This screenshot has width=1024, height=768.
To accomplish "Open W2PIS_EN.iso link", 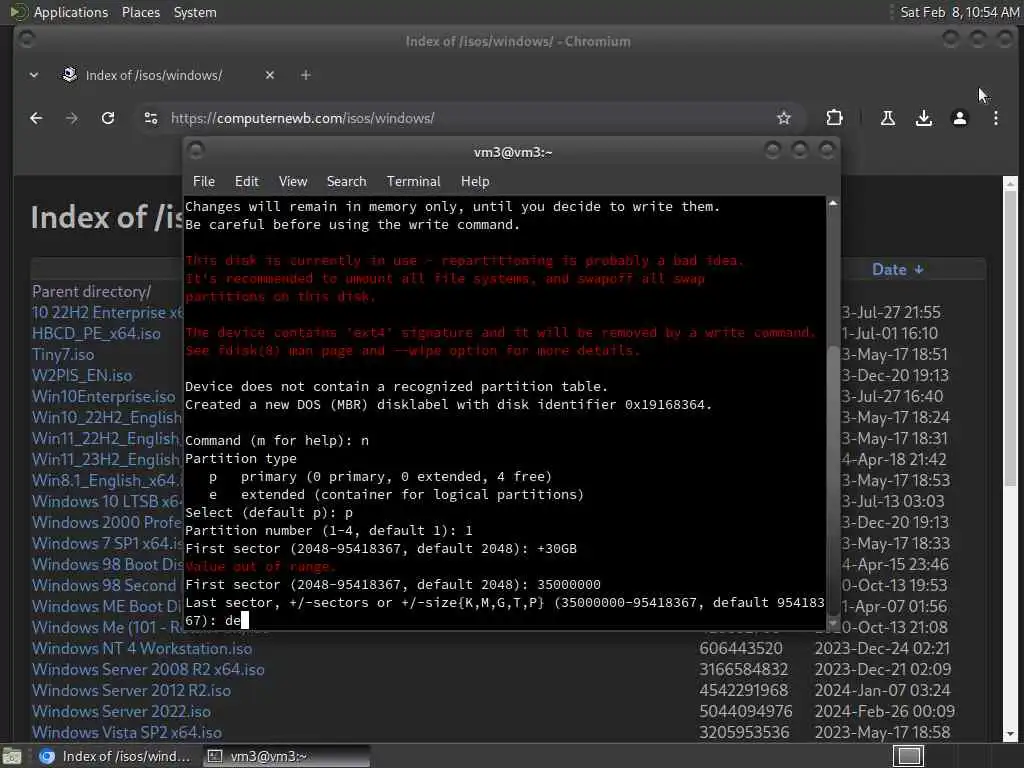I will coord(82,376).
